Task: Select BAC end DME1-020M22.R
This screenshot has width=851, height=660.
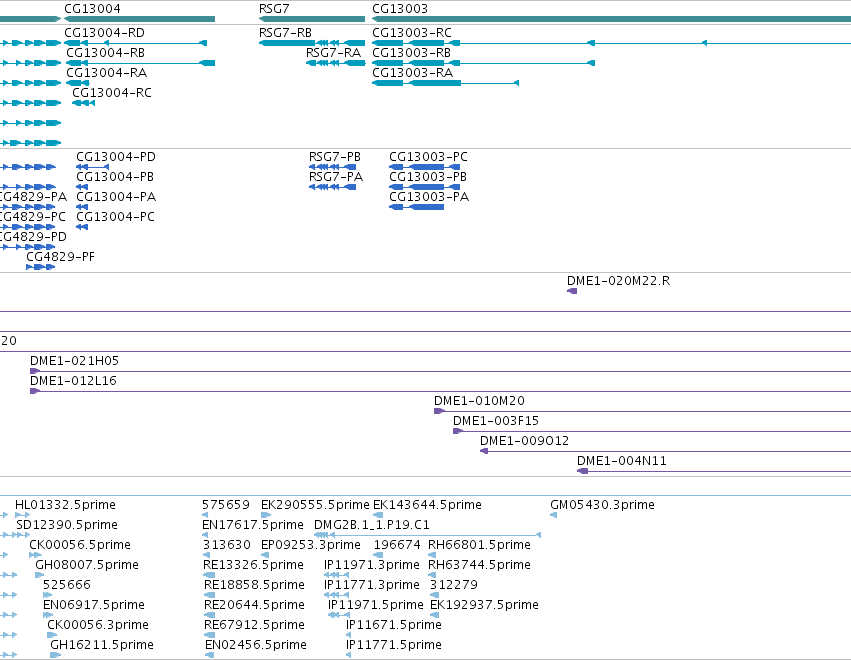Action: click(x=572, y=291)
